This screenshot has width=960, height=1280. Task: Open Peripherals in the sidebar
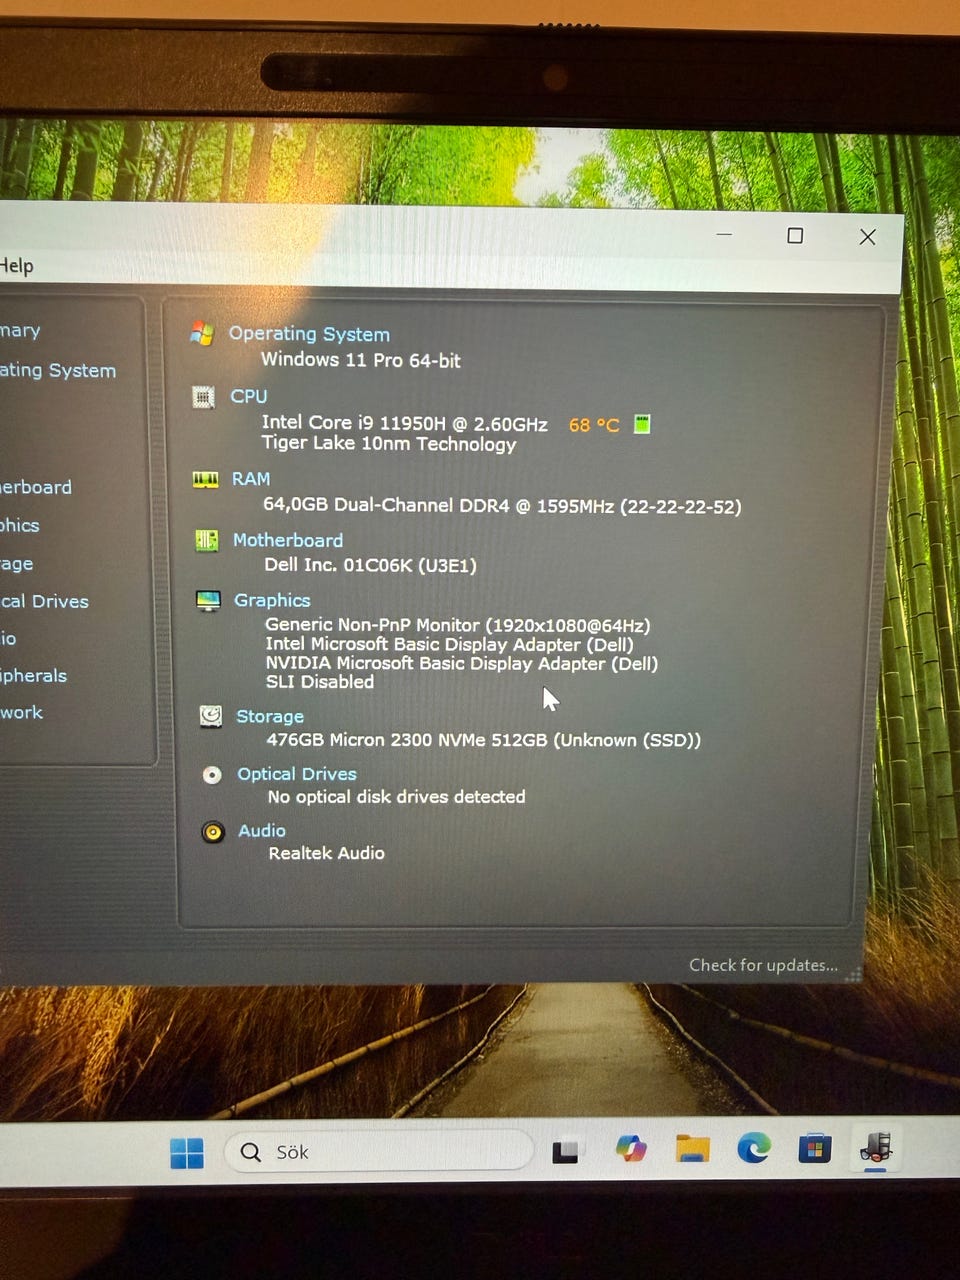(x=33, y=676)
